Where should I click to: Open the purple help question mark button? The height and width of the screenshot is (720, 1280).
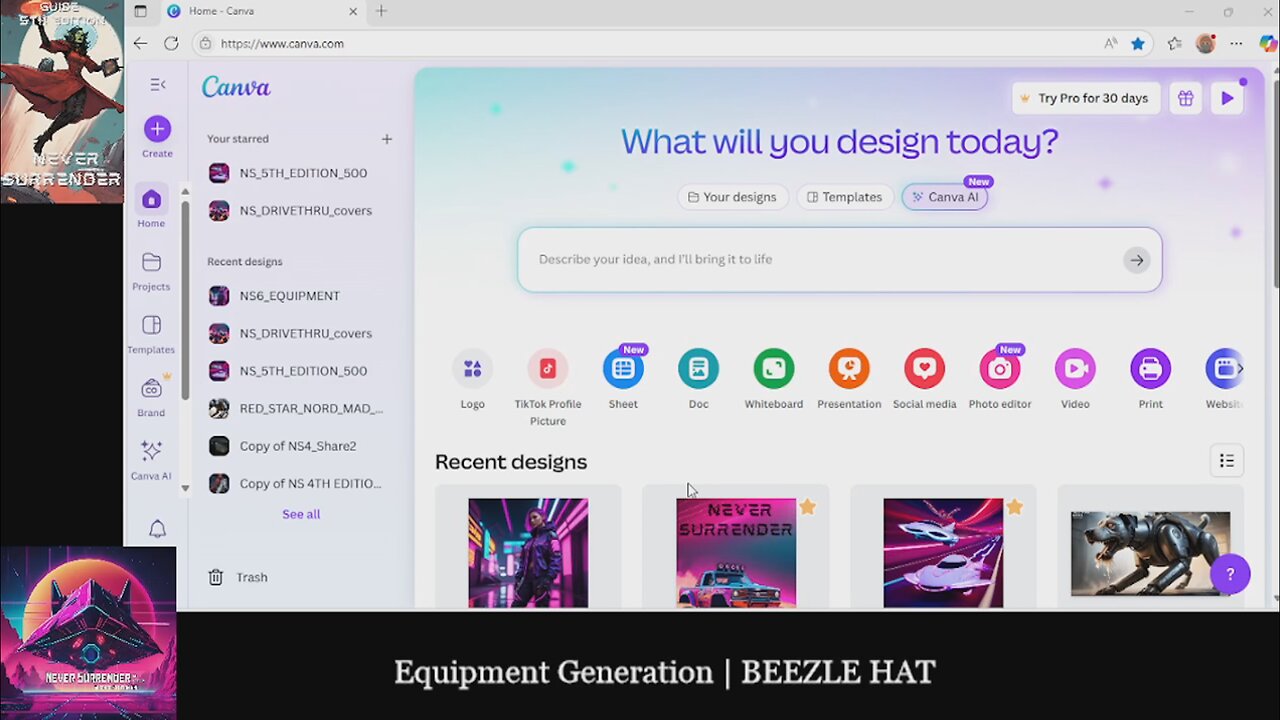pyautogui.click(x=1230, y=574)
